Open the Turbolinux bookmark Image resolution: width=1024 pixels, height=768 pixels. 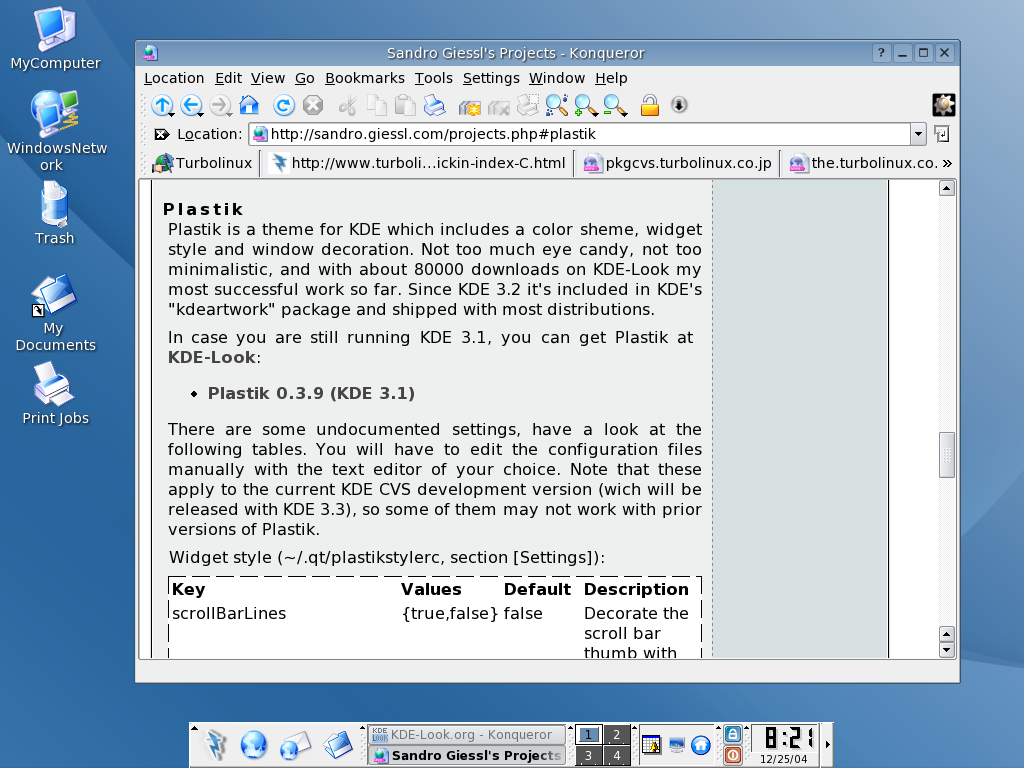202,163
